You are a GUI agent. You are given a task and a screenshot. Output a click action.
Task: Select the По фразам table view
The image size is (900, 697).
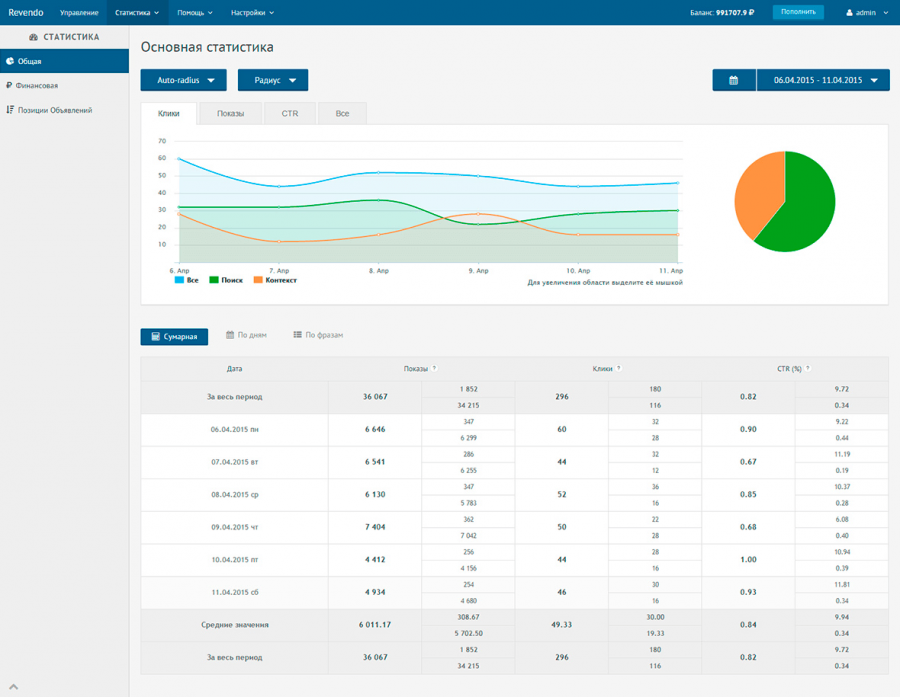point(319,335)
